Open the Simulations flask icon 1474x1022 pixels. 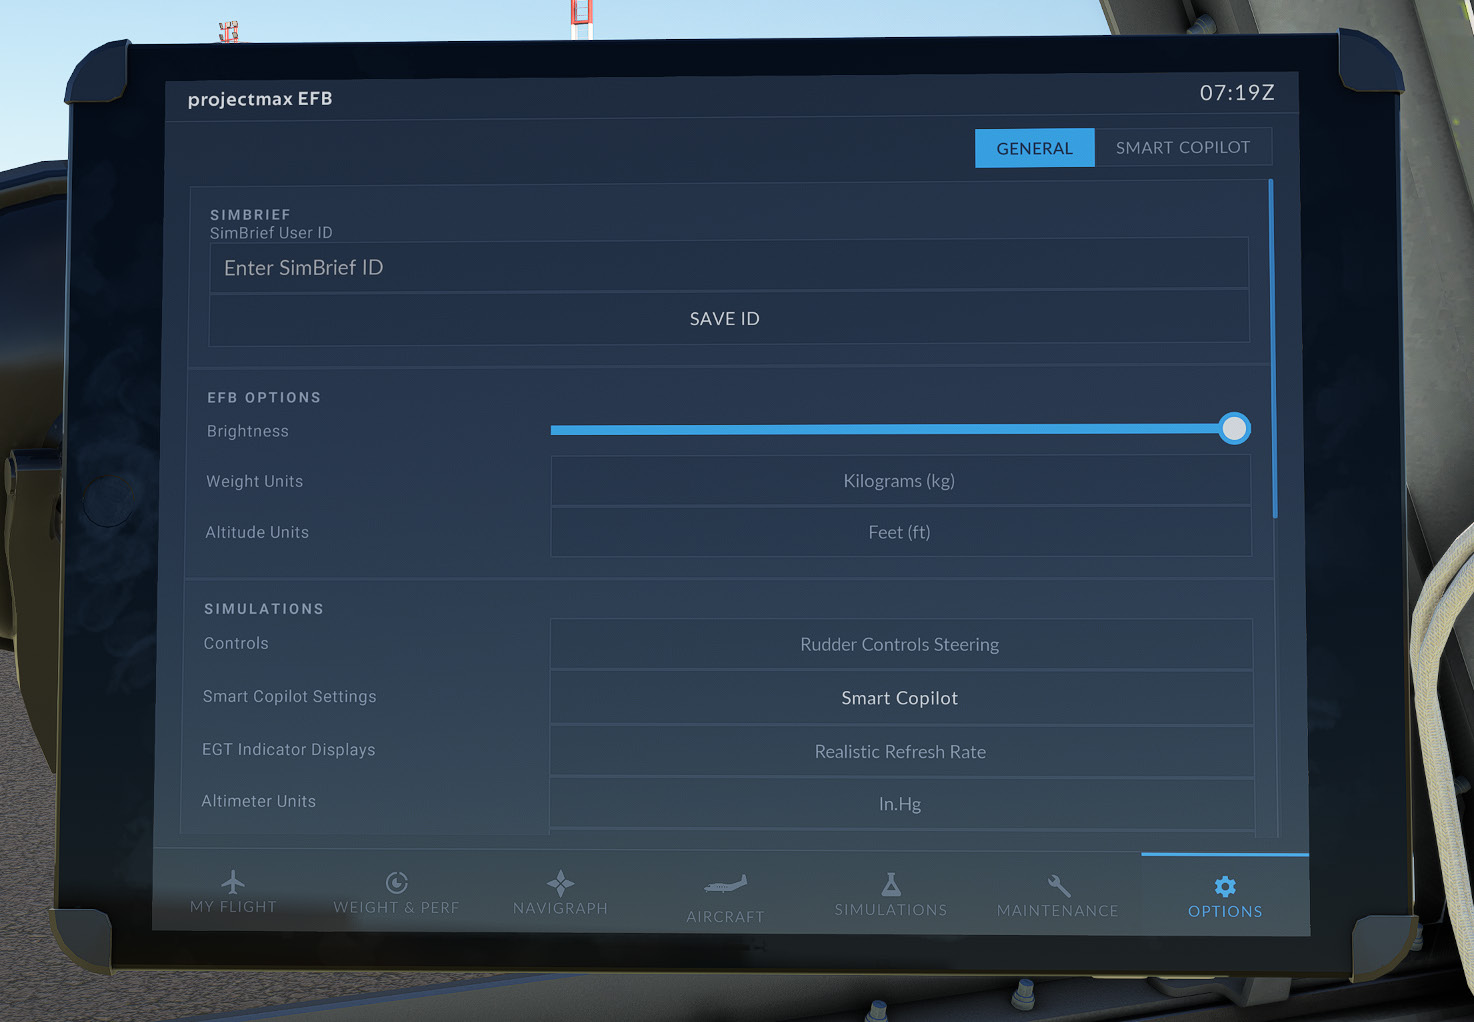tap(891, 884)
